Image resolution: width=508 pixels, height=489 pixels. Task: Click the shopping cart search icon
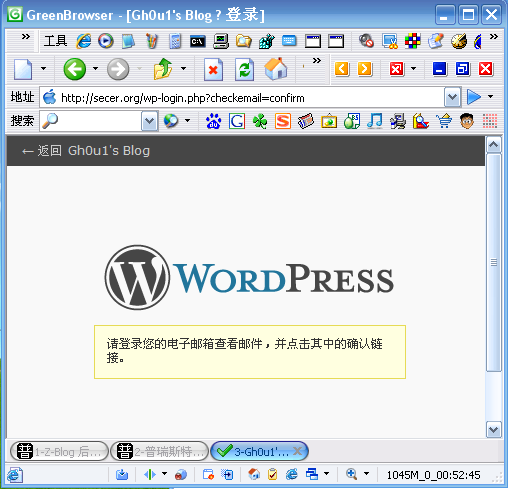click(x=444, y=121)
